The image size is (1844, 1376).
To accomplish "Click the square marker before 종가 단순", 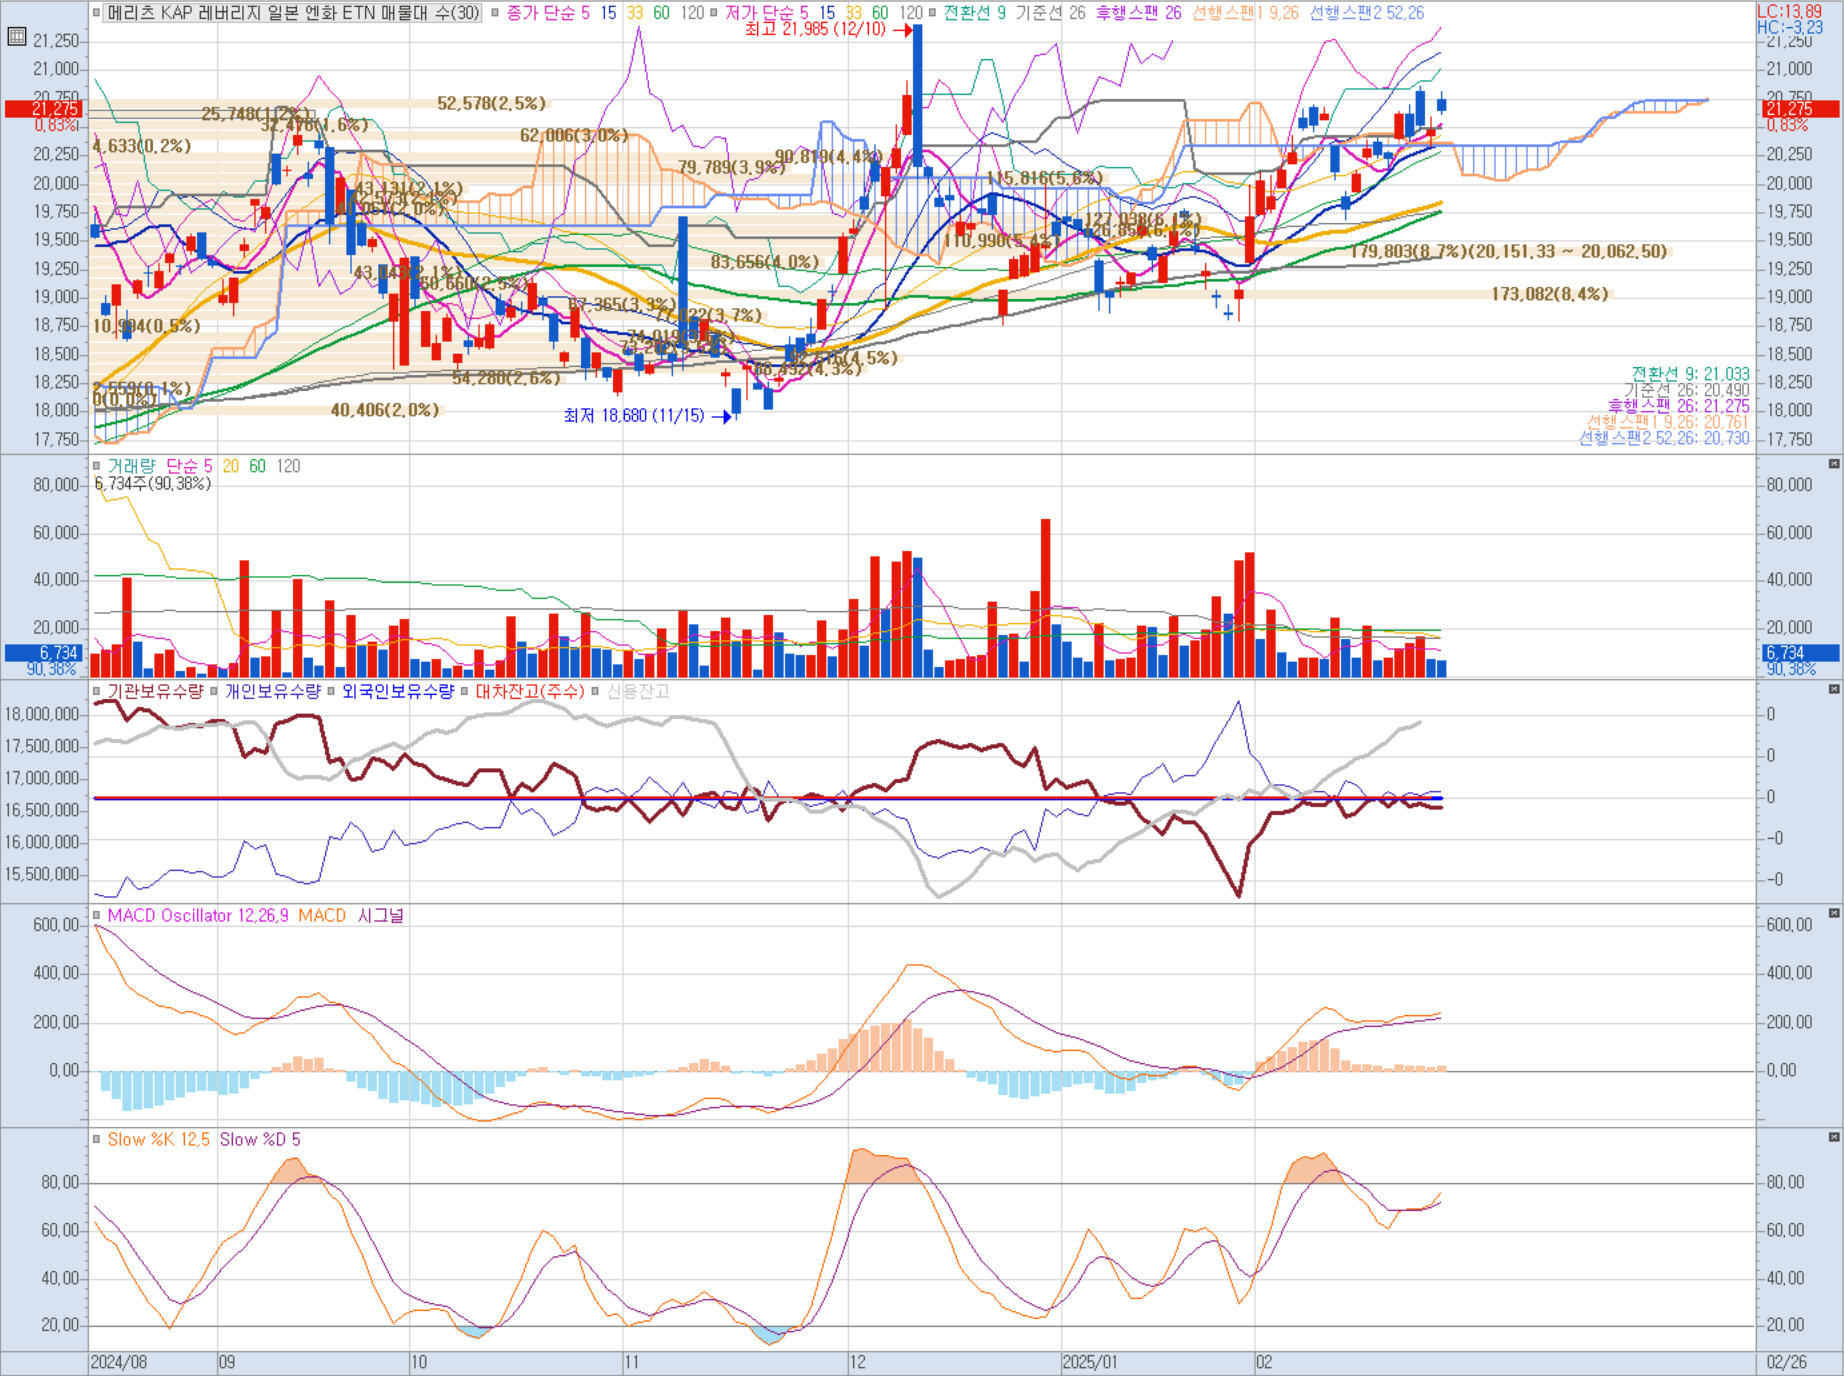I will tap(495, 13).
